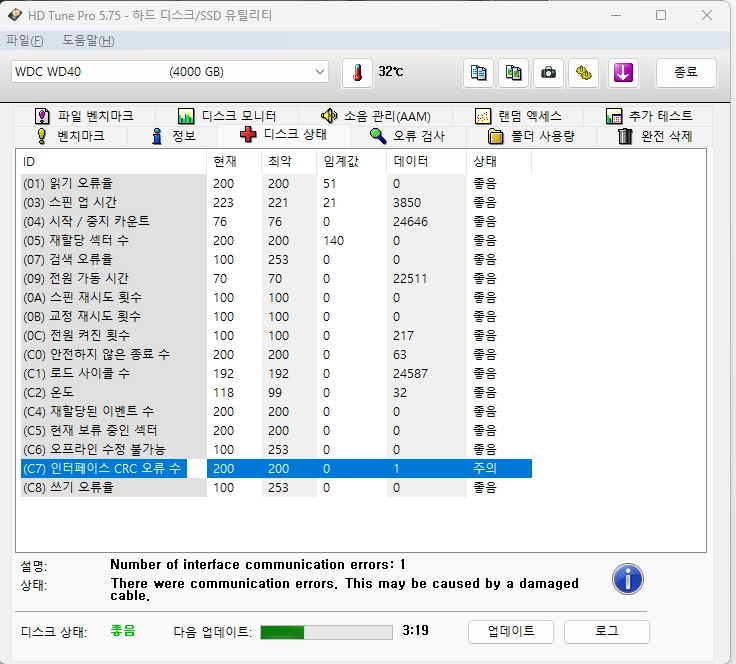Click the 임계값 column header
The width and height of the screenshot is (736, 664).
[x=352, y=162]
